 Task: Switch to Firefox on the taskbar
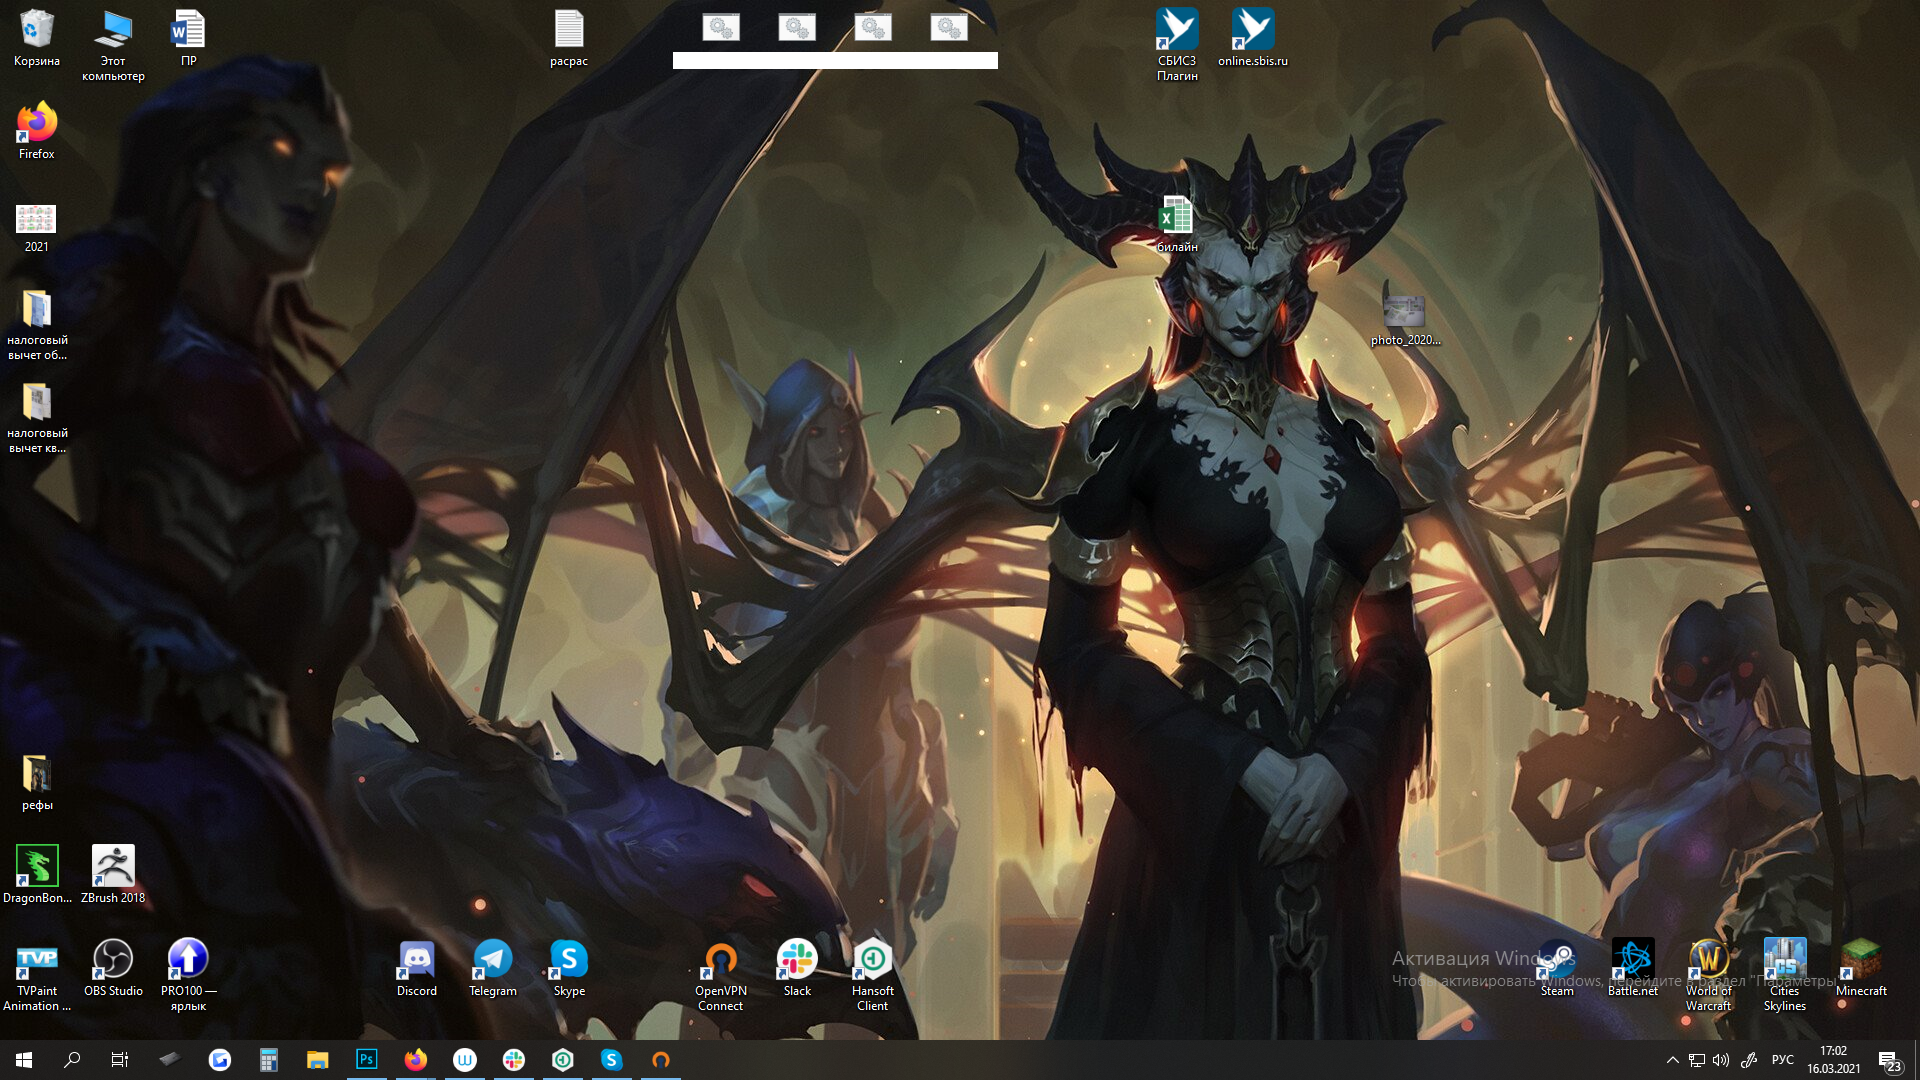coord(415,1060)
